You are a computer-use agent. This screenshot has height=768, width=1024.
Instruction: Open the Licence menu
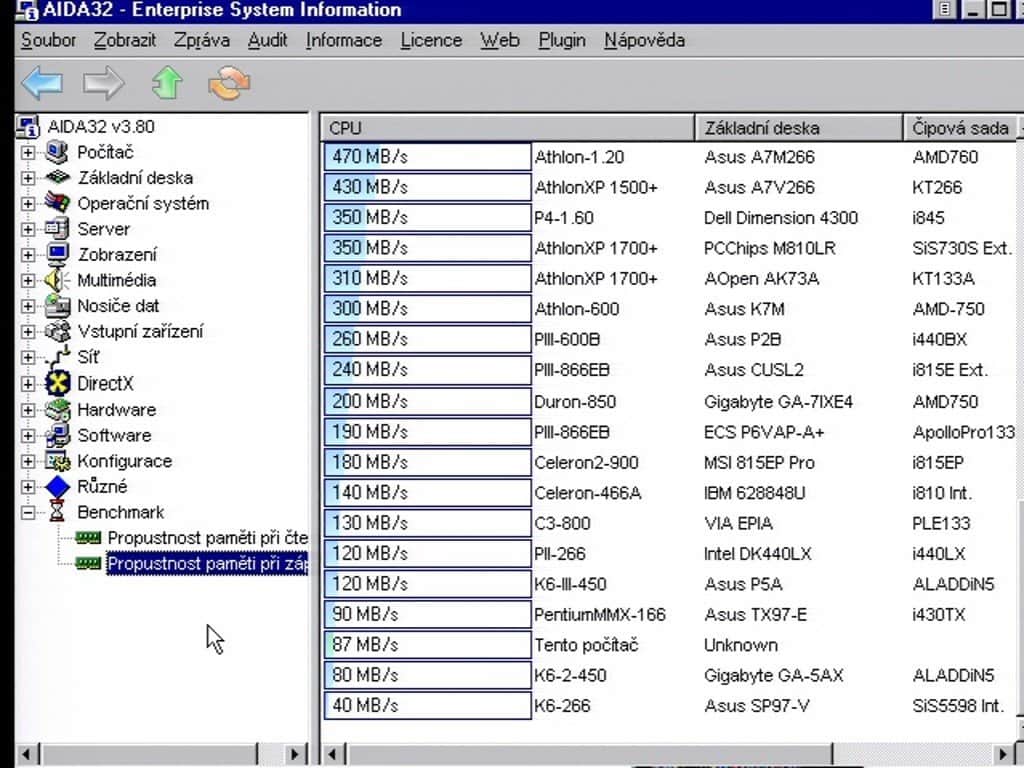pos(431,40)
